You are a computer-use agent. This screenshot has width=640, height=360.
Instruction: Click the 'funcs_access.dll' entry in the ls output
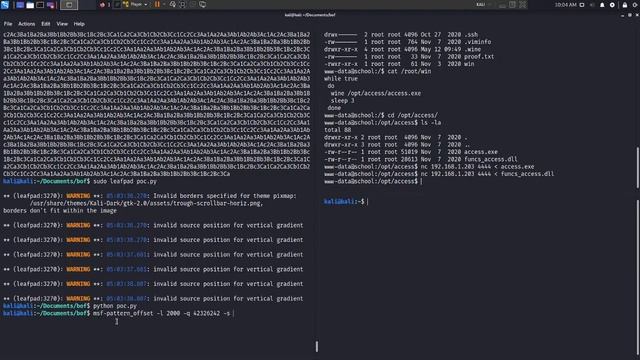[x=491, y=159]
